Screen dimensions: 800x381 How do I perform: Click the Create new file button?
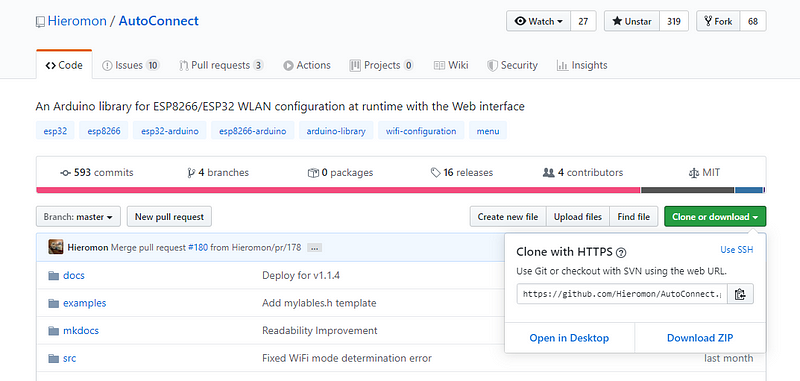point(508,217)
